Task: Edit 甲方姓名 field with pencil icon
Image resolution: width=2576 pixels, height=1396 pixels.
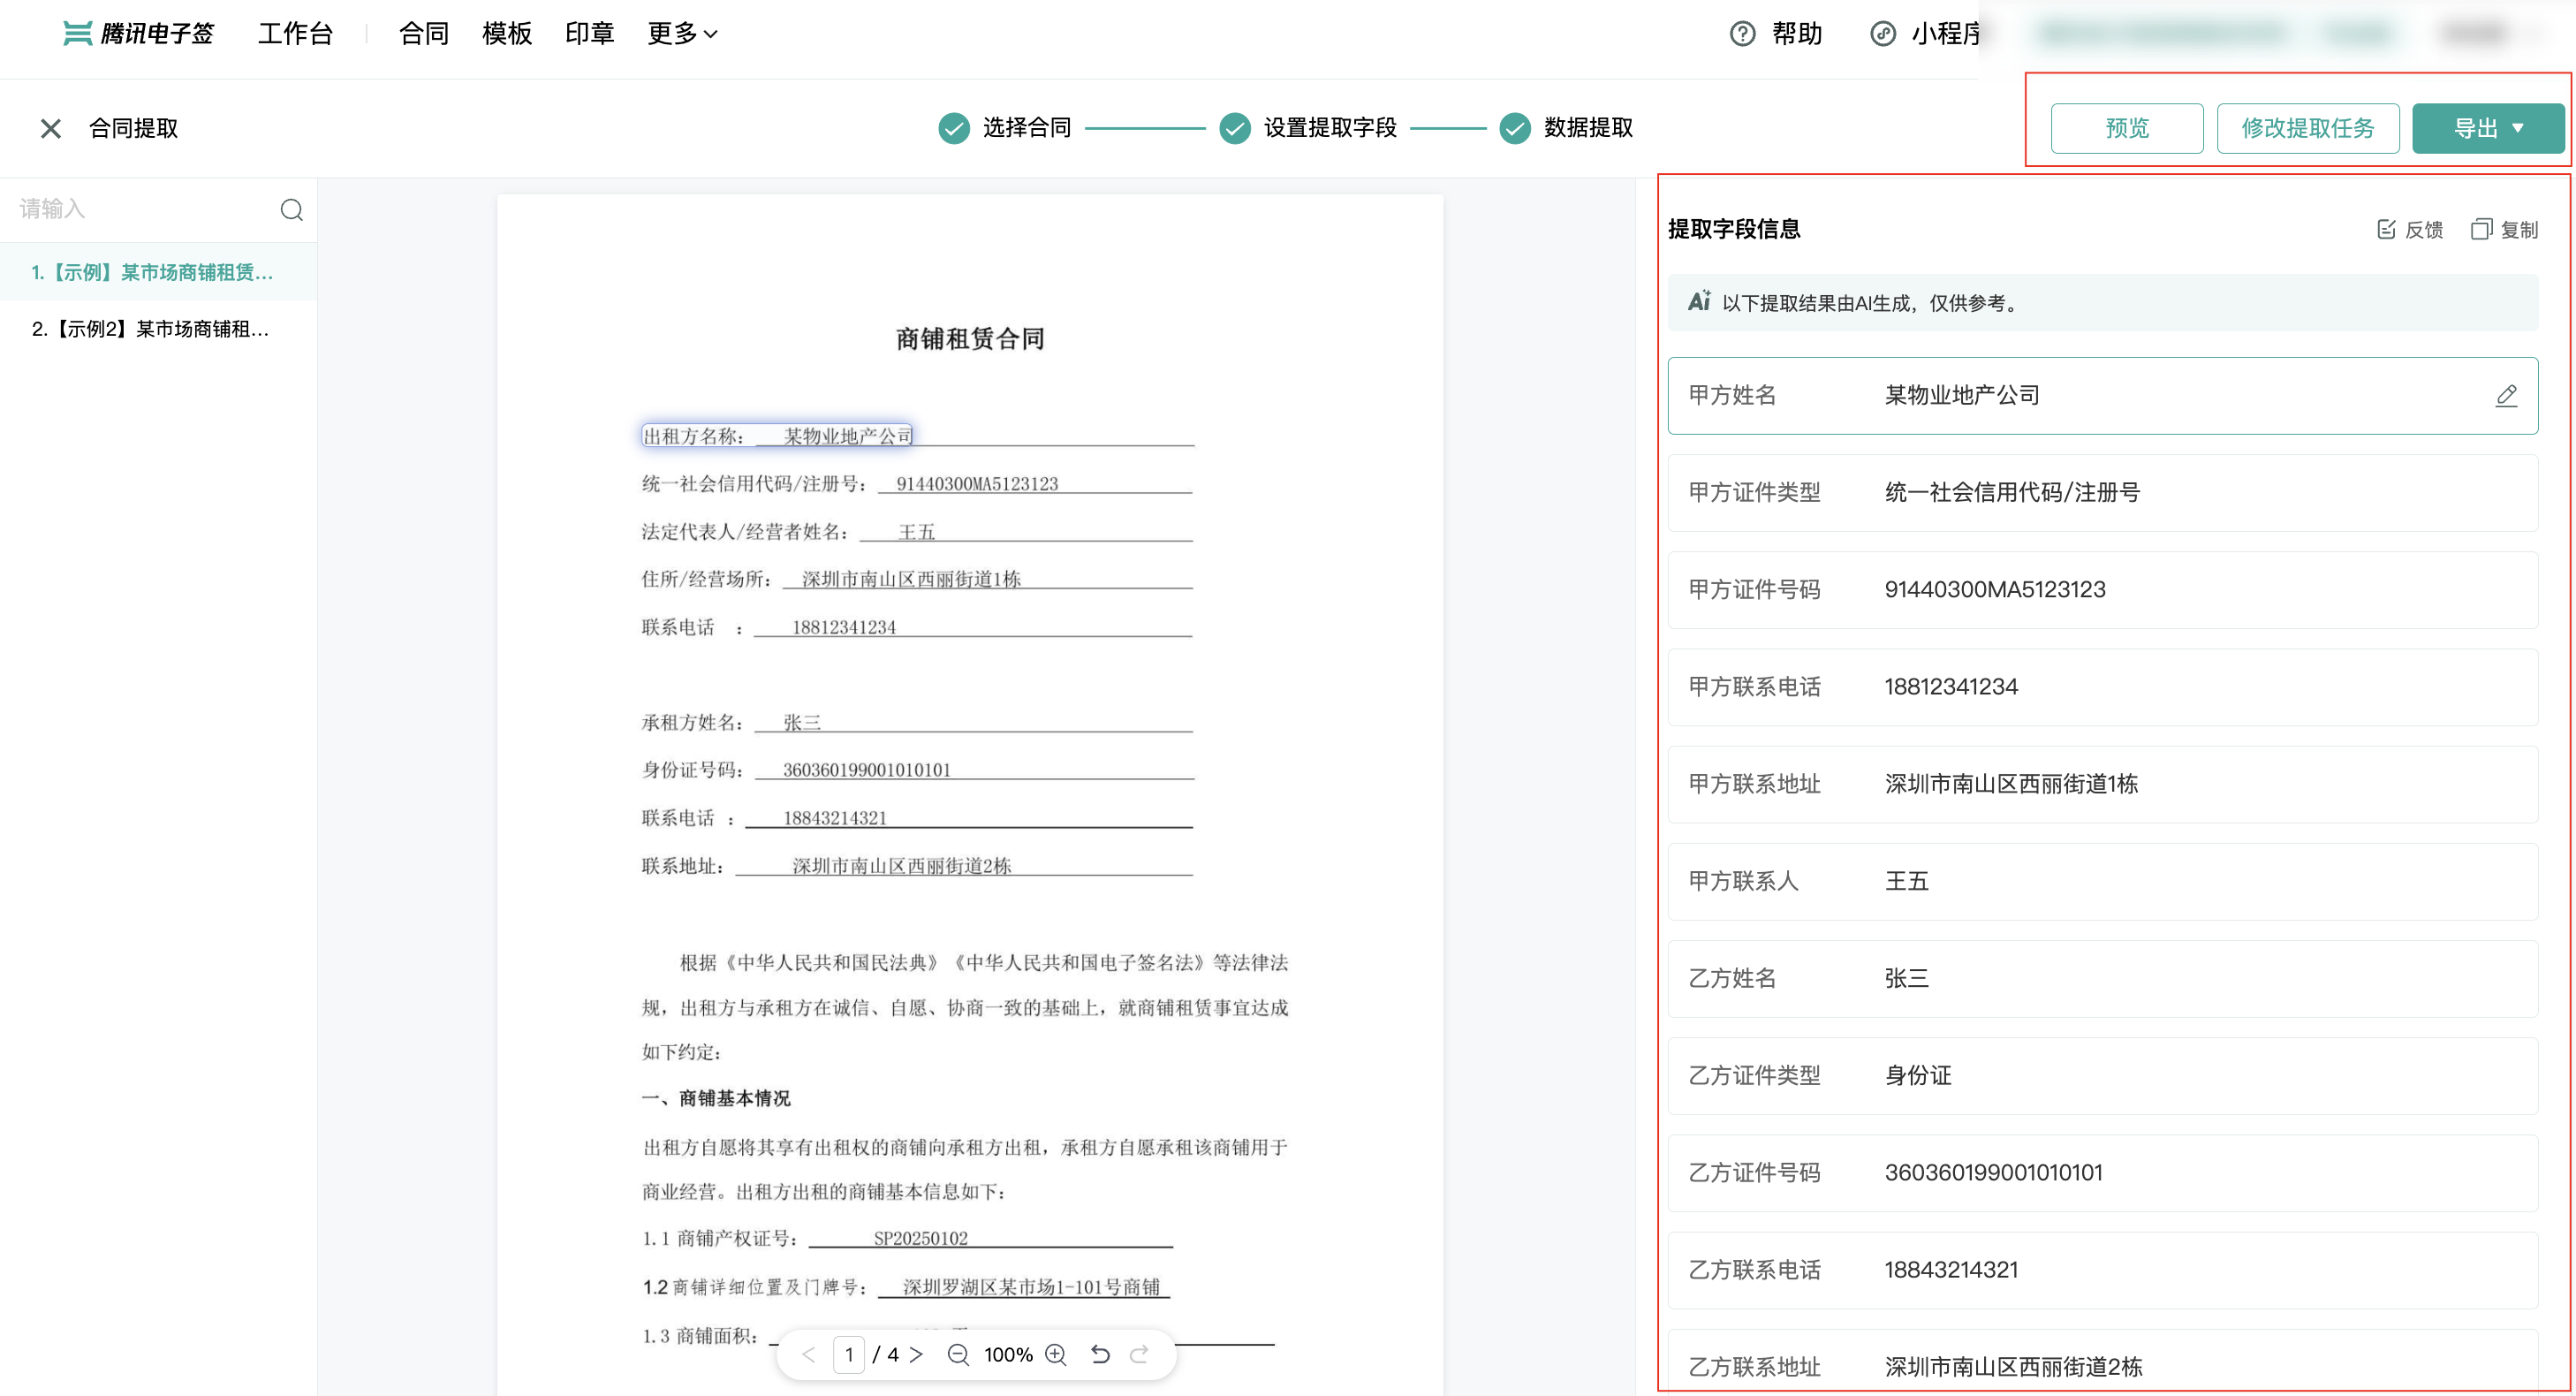Action: click(x=2506, y=396)
